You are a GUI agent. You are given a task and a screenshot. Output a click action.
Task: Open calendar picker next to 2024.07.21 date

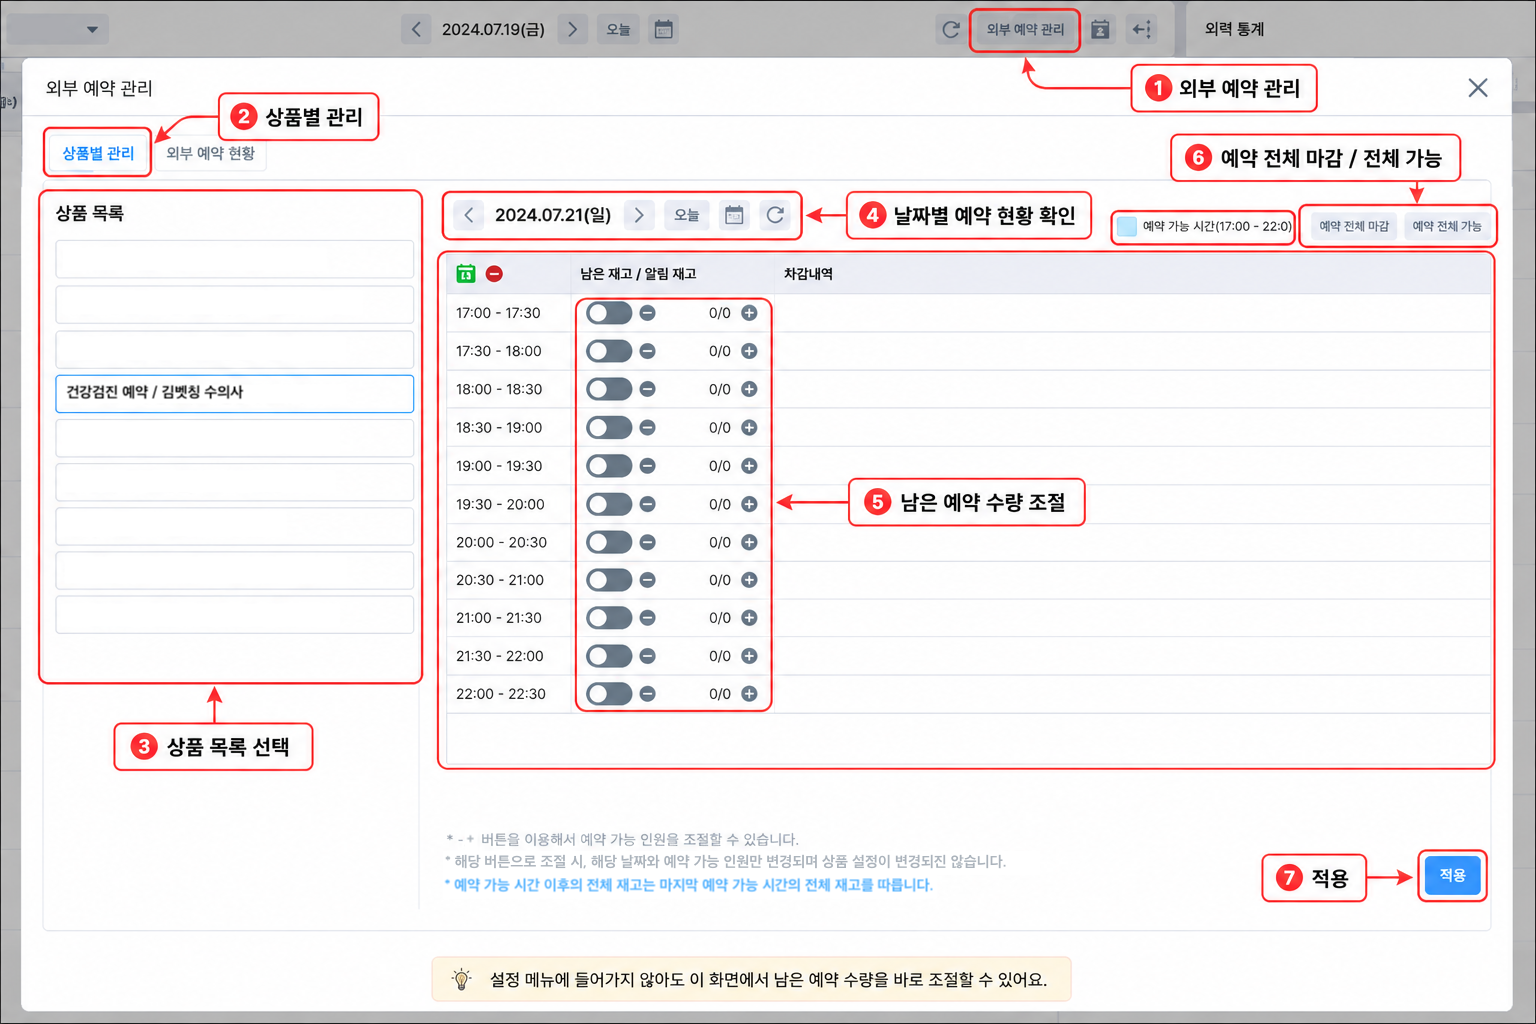click(734, 215)
